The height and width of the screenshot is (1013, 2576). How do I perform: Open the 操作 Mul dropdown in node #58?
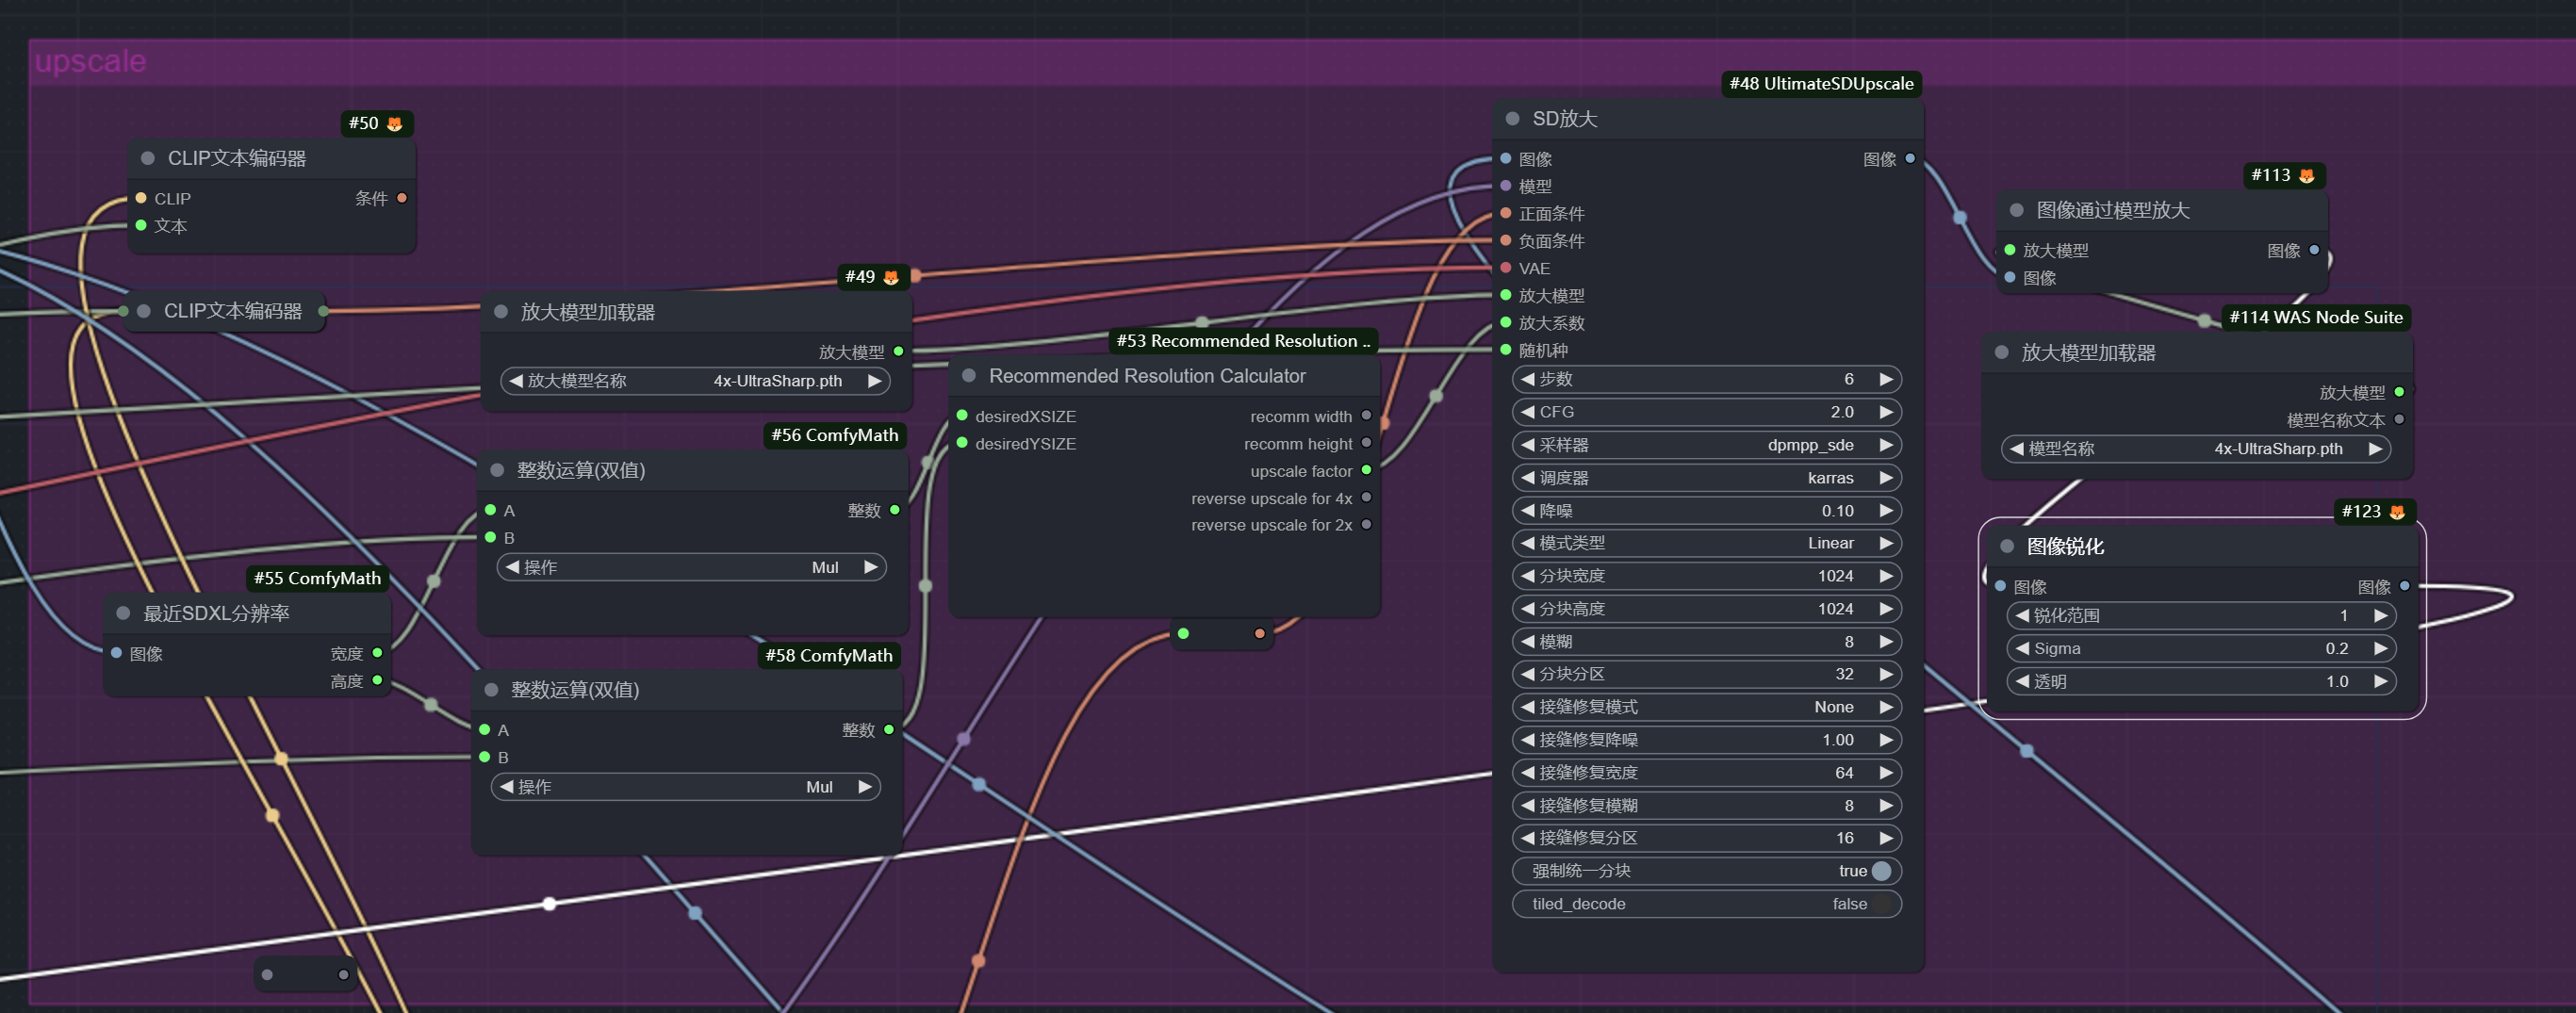click(x=685, y=787)
